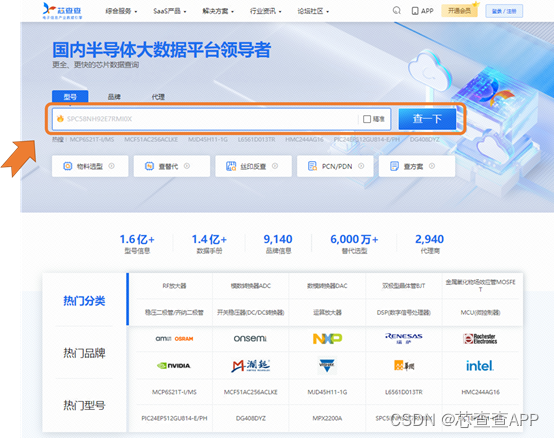The image size is (554, 438).
Task: Open the RF放大器 category
Action: click(174, 286)
